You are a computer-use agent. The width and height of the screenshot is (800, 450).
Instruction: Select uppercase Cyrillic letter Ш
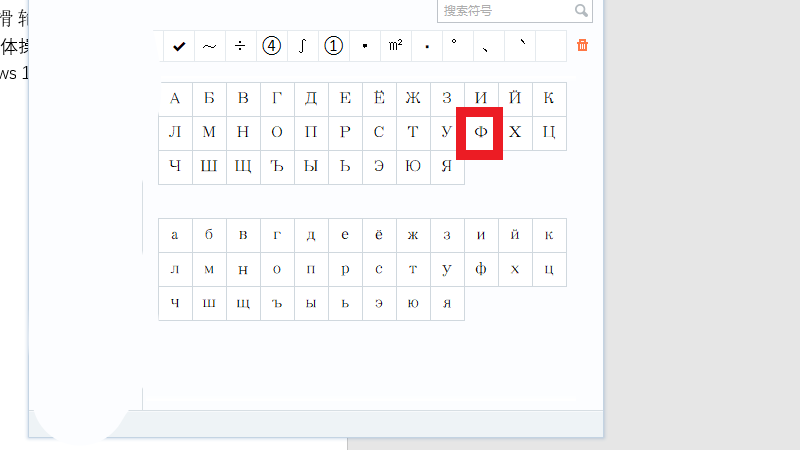pos(209,167)
